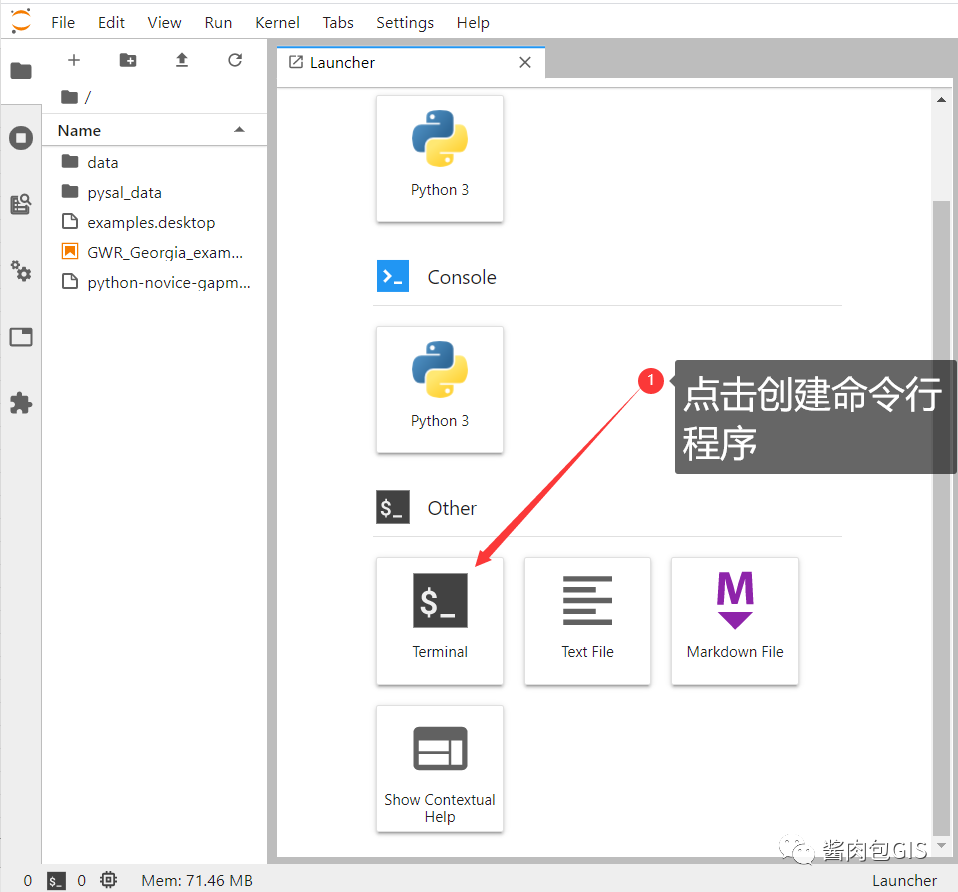Screen dimensions: 958x892
Task: Open the data folder in file browser
Action: pos(103,161)
